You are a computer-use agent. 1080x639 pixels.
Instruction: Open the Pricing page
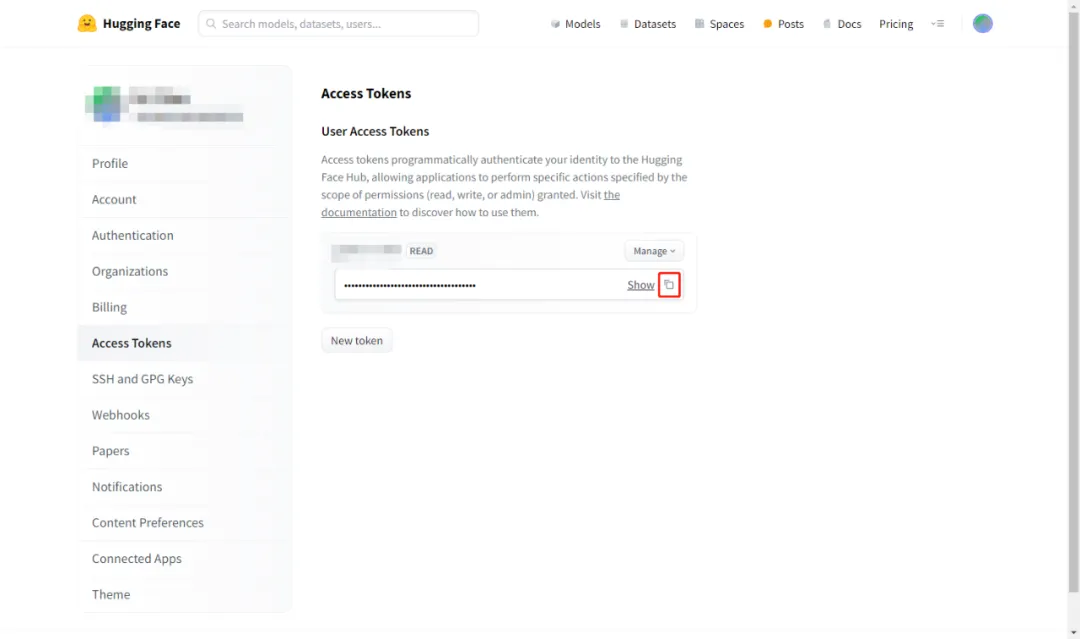(895, 23)
